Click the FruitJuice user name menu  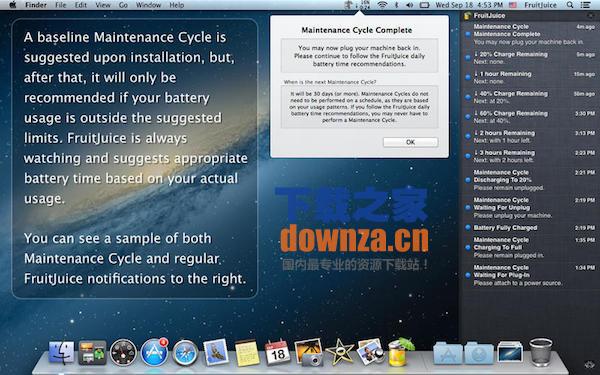540,5
